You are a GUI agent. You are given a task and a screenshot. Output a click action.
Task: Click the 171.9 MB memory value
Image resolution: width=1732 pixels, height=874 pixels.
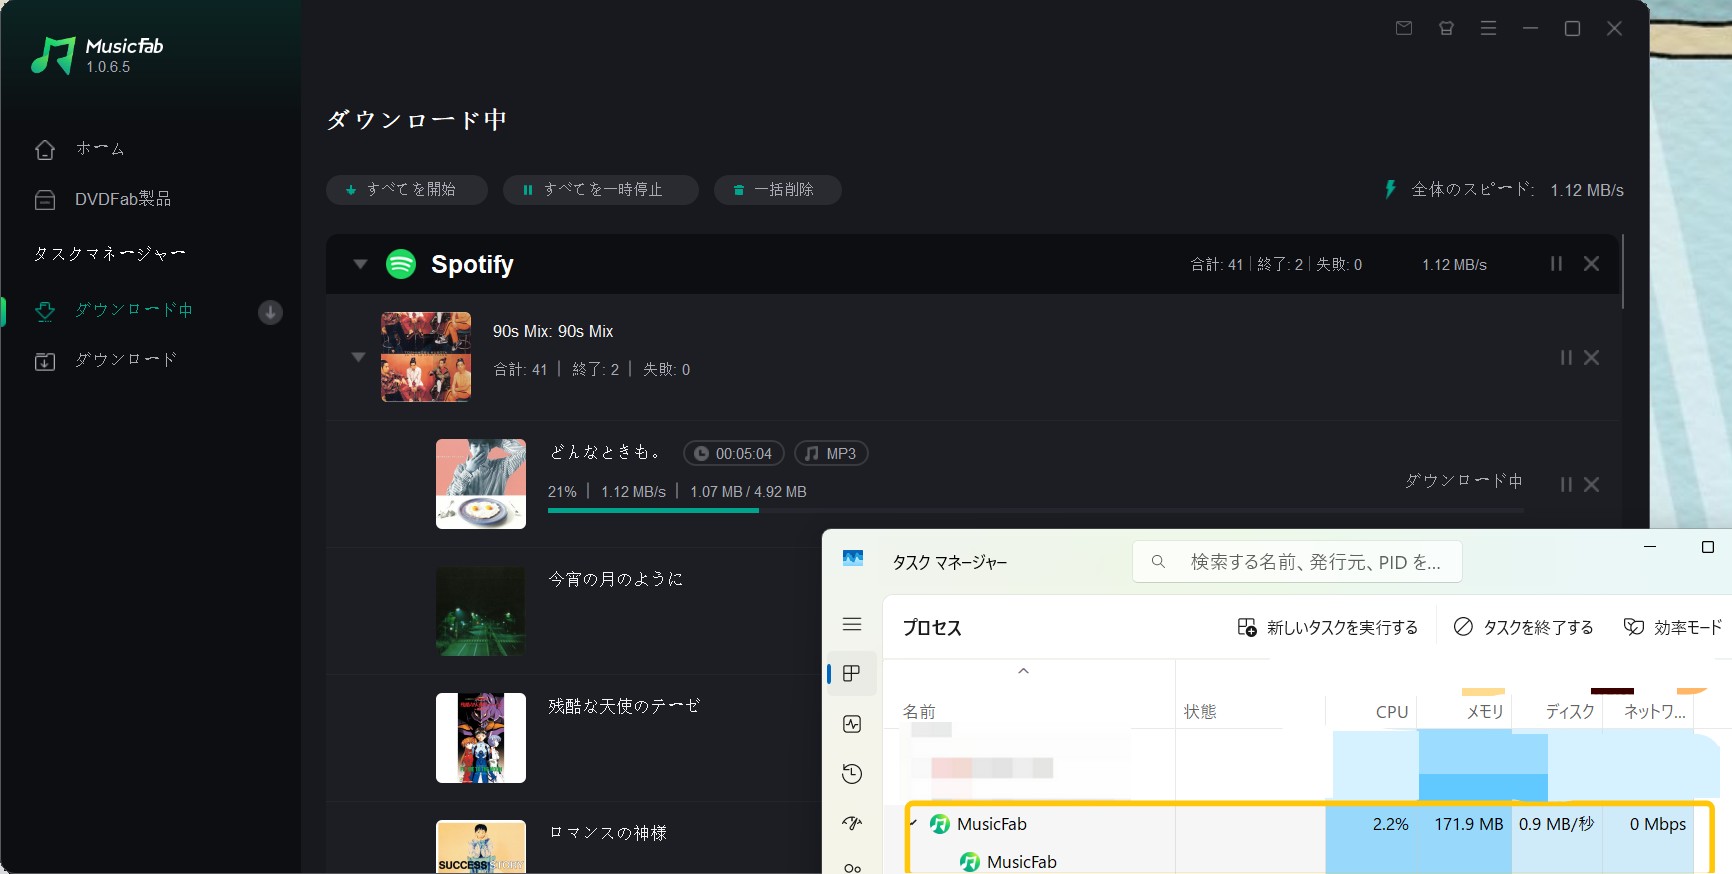pyautogui.click(x=1468, y=824)
